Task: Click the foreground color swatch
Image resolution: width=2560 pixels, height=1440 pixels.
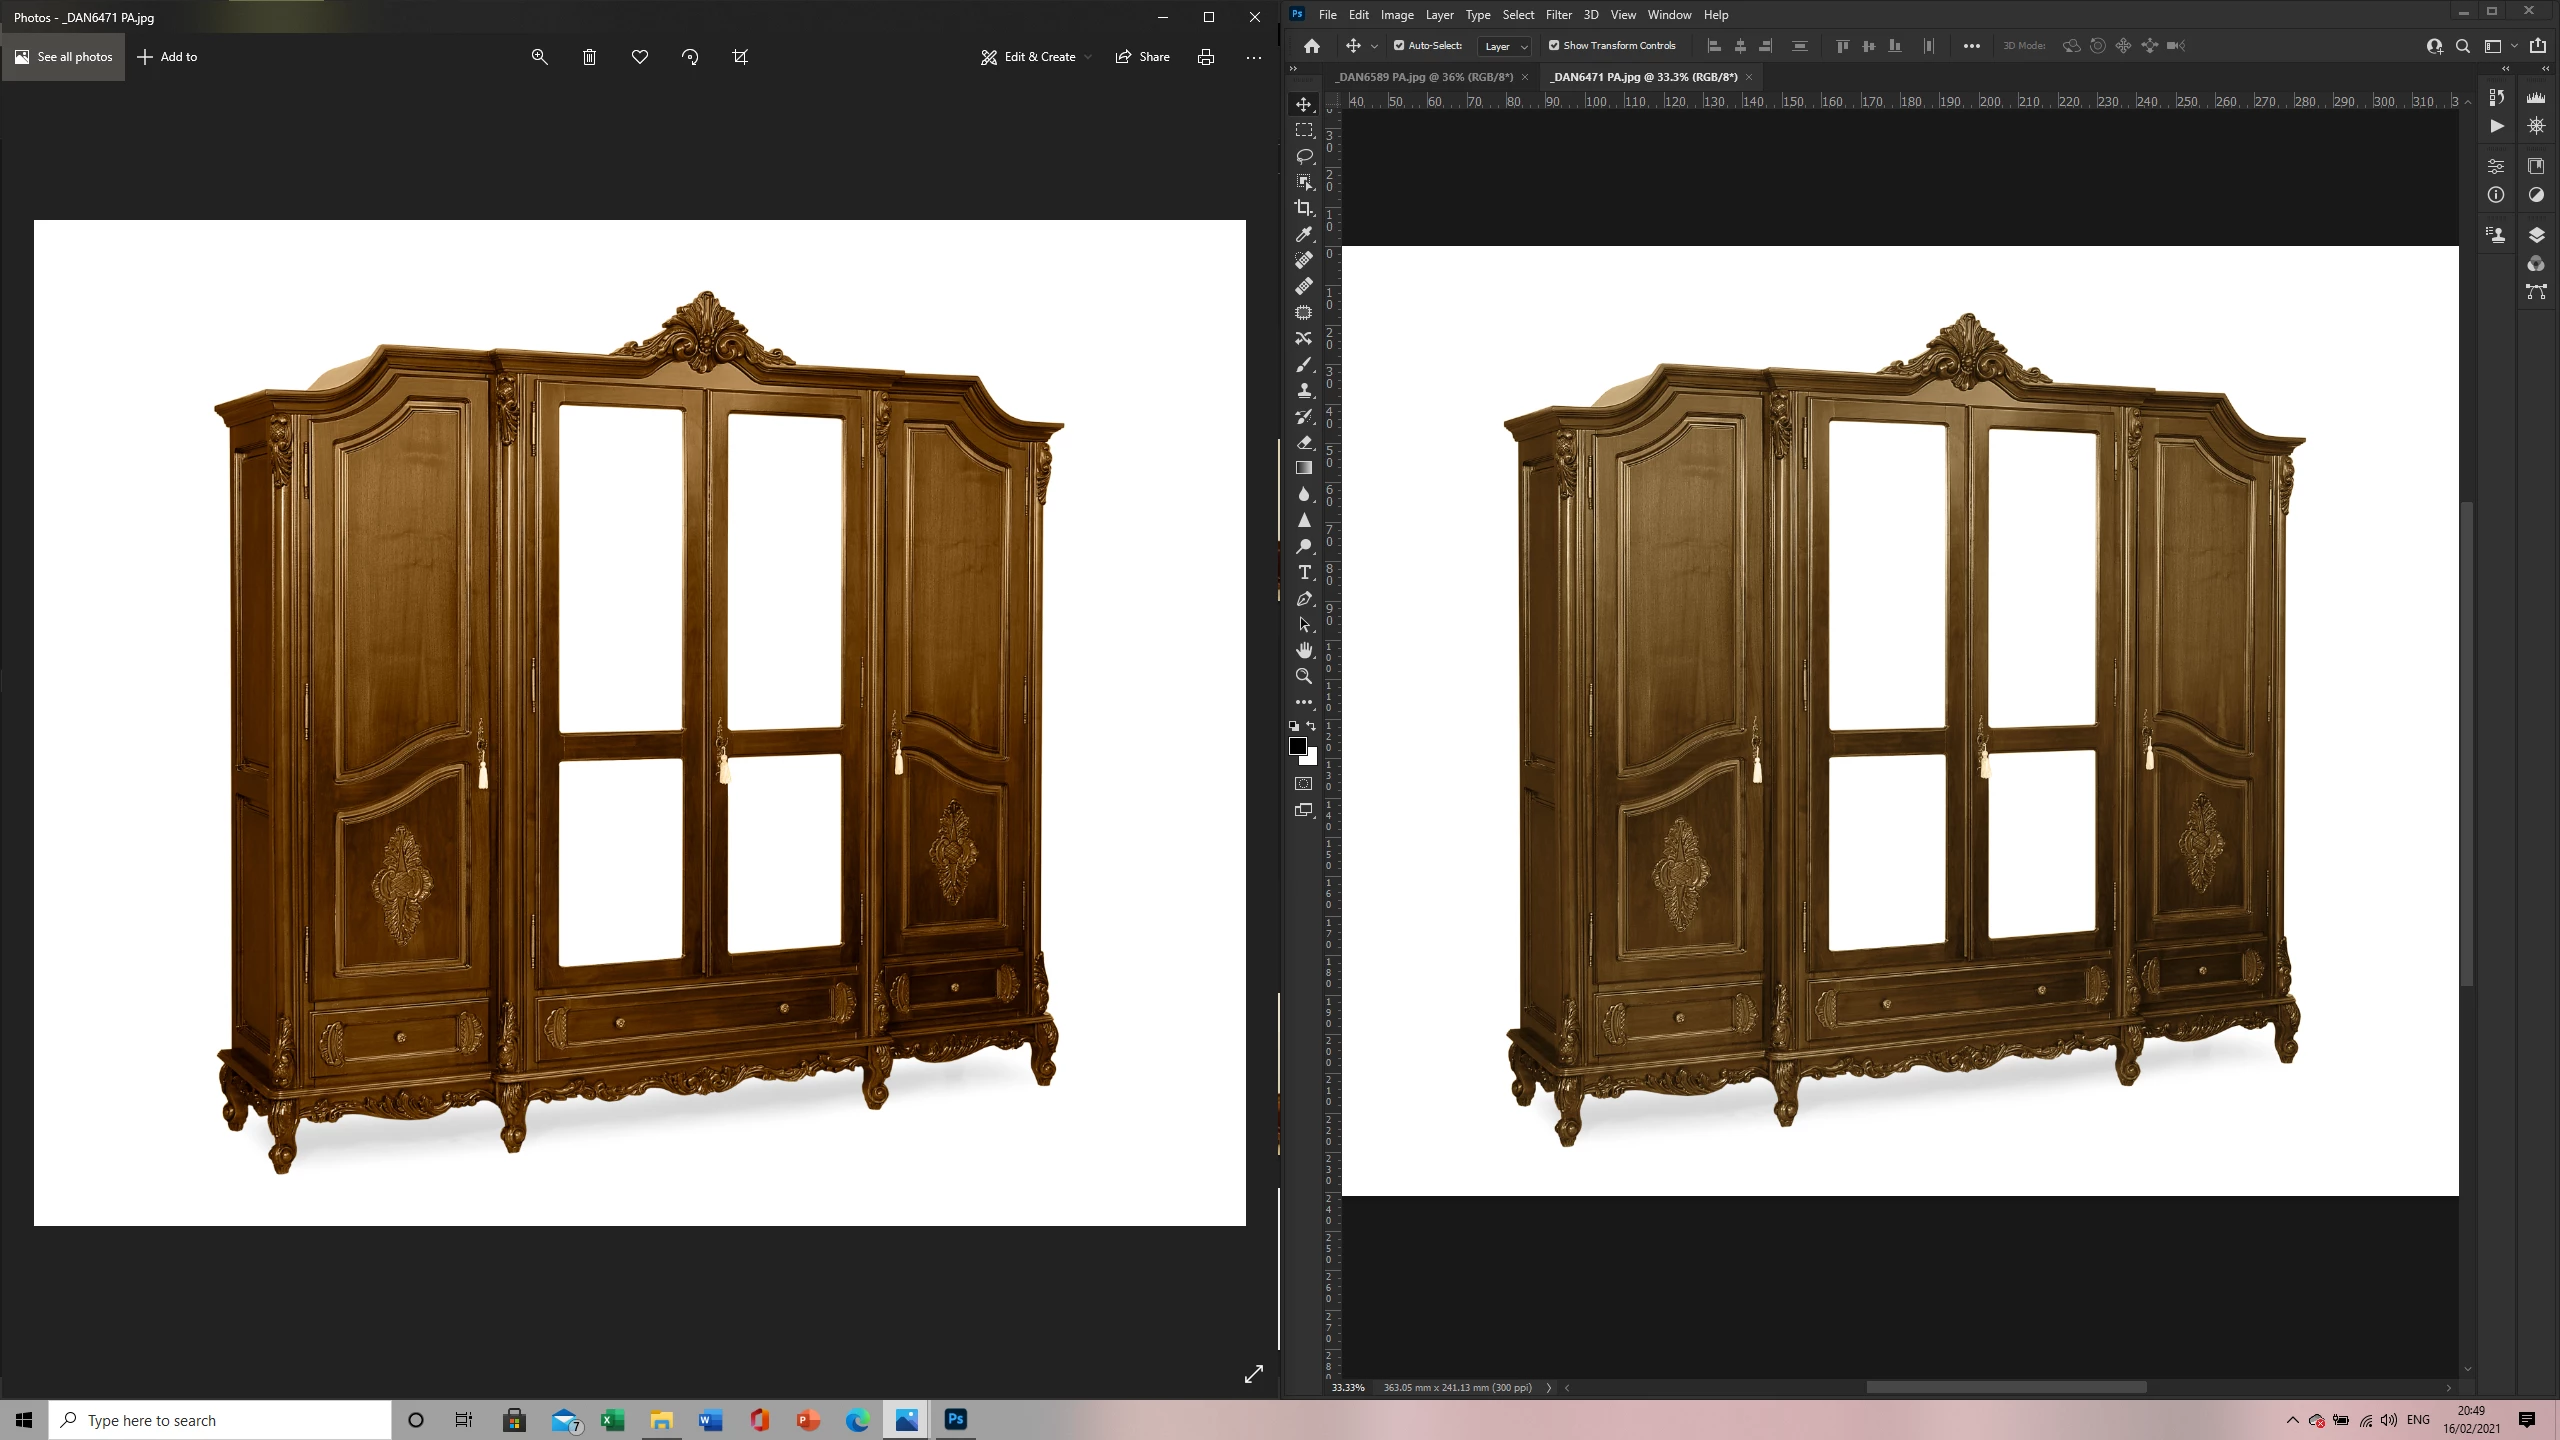Action: tap(1298, 746)
